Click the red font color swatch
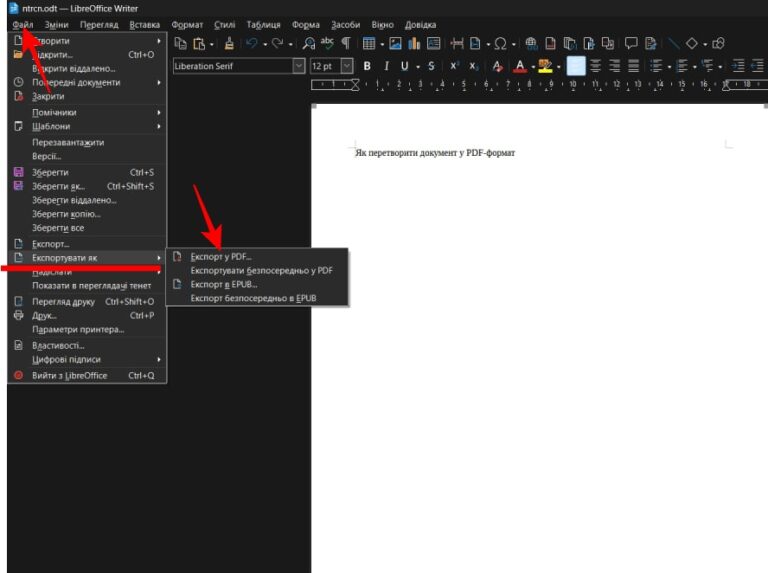 coord(519,66)
